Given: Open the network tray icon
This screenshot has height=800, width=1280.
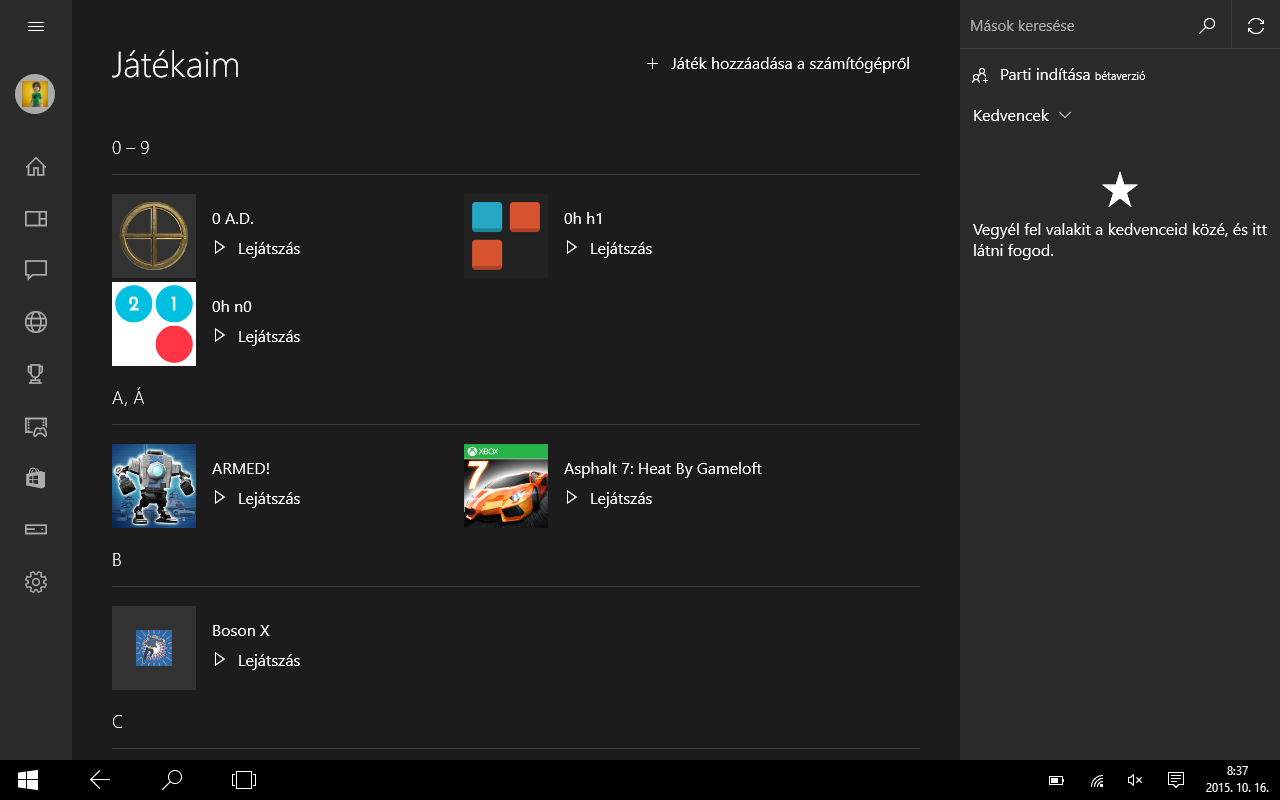Looking at the screenshot, I should coord(1097,780).
